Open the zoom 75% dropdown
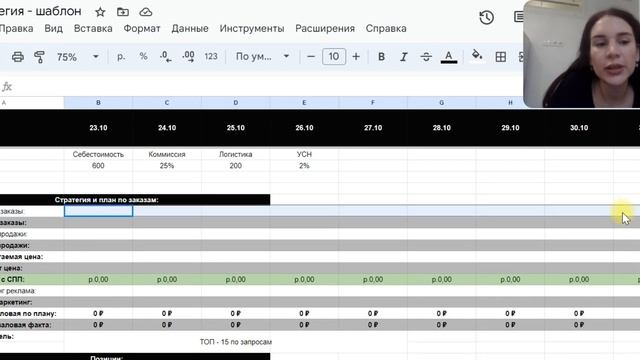 (78, 57)
